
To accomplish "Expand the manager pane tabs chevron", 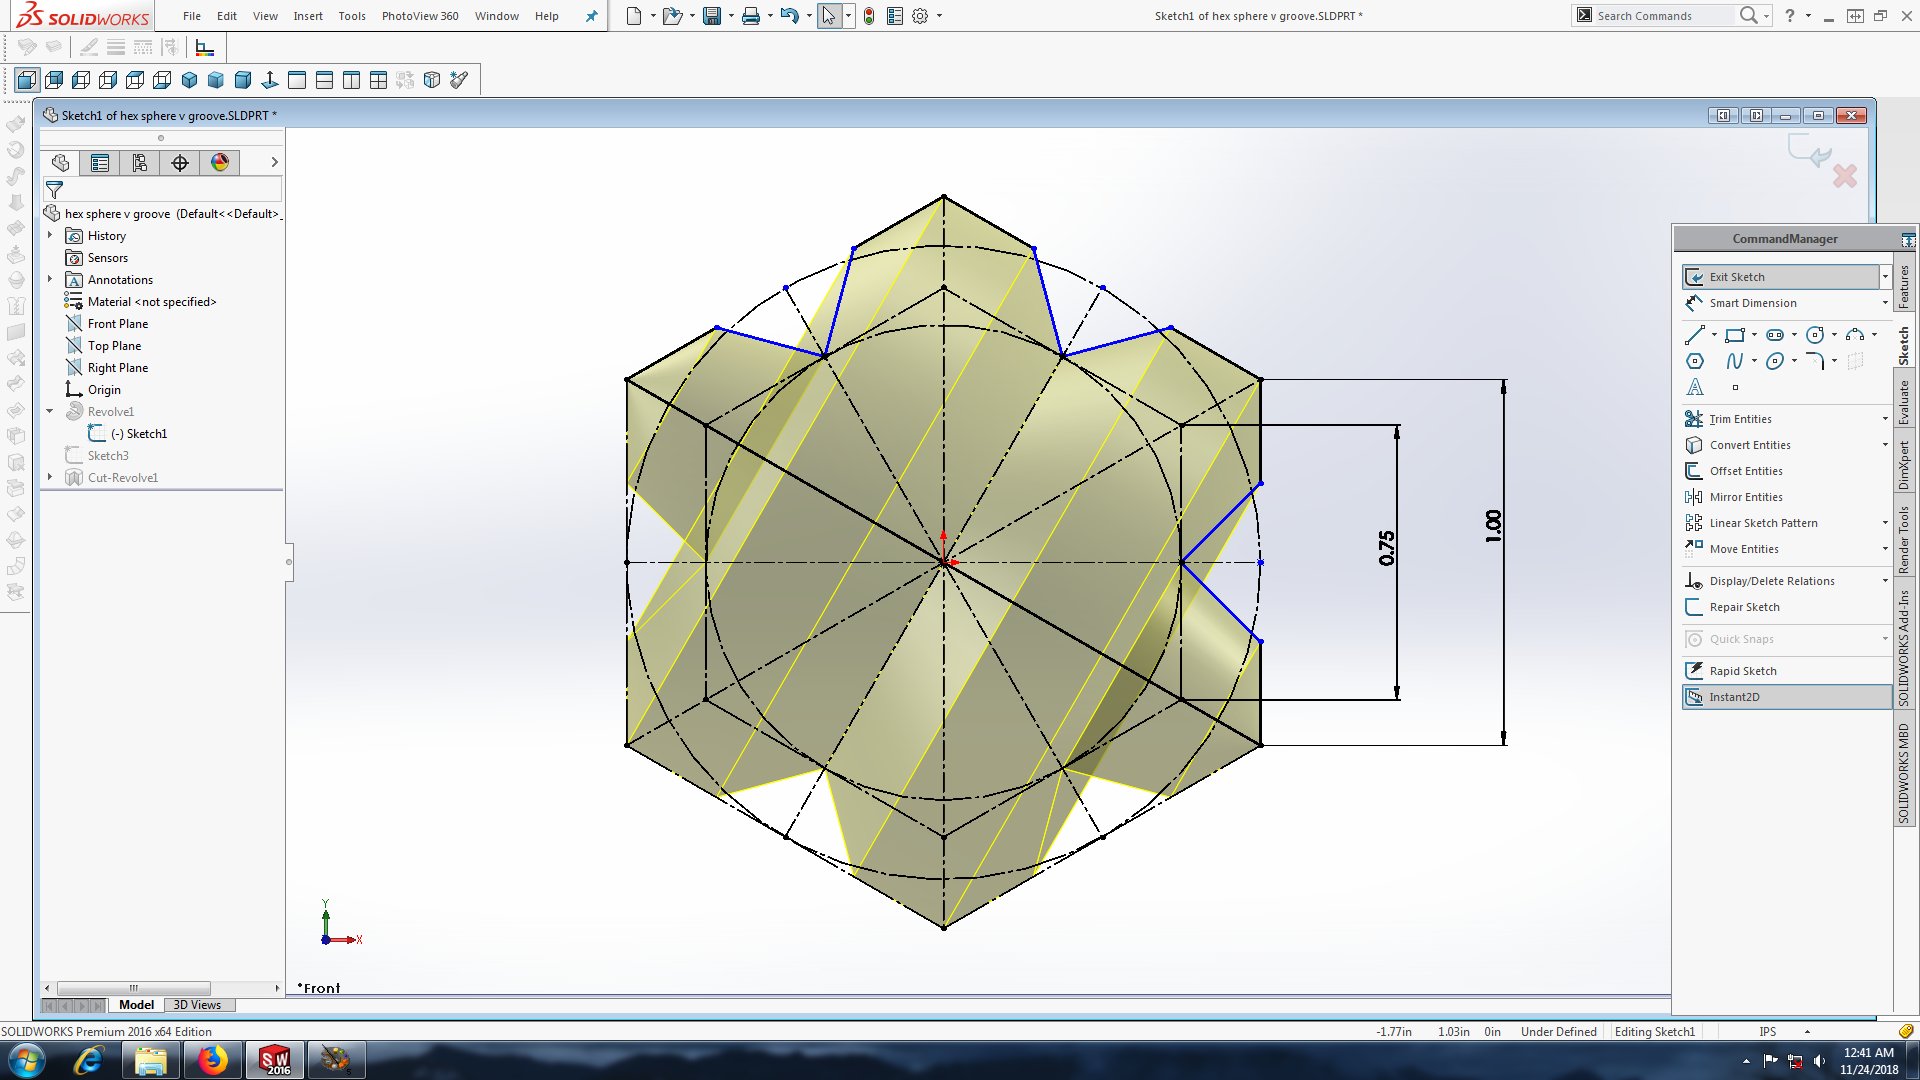I will [274, 163].
